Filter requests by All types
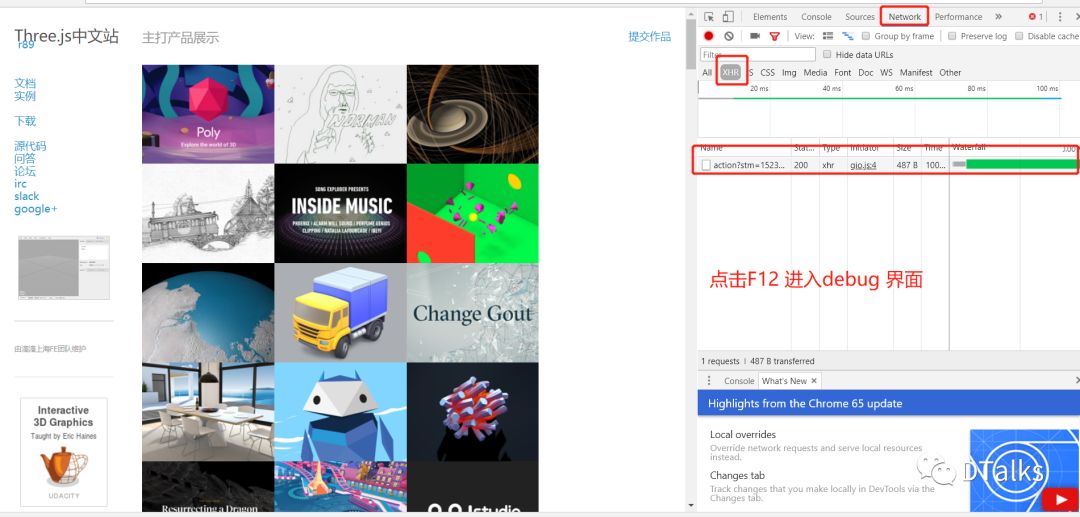Viewport: 1080px width, 517px height. click(x=707, y=72)
